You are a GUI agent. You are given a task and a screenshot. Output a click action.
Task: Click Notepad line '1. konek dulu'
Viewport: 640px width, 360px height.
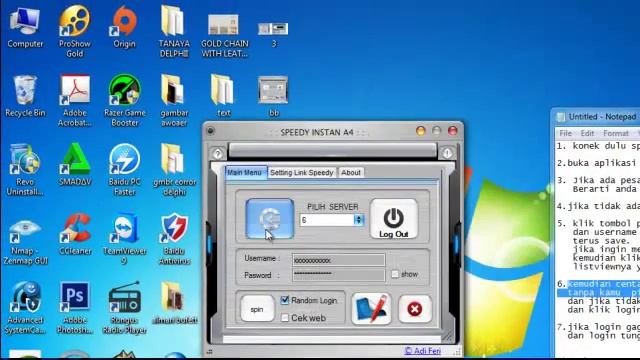pos(598,146)
